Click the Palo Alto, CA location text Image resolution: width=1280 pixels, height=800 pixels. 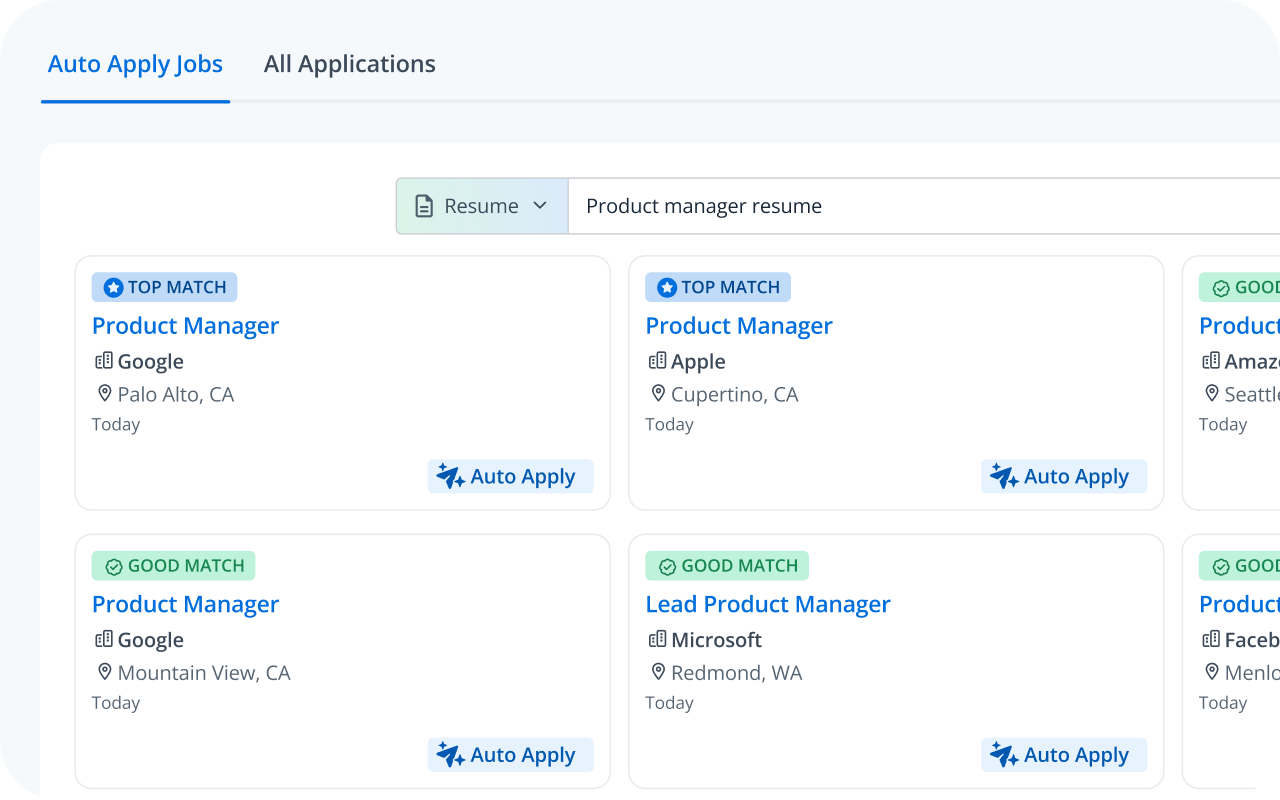pos(176,394)
